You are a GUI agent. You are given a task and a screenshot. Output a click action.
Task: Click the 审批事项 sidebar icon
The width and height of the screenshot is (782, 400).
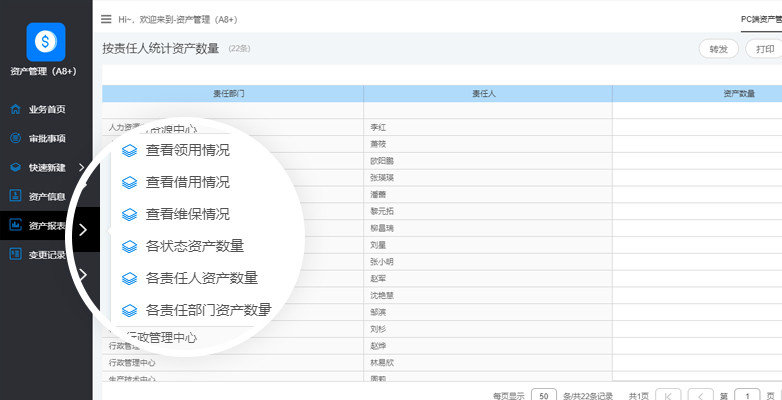pos(16,138)
